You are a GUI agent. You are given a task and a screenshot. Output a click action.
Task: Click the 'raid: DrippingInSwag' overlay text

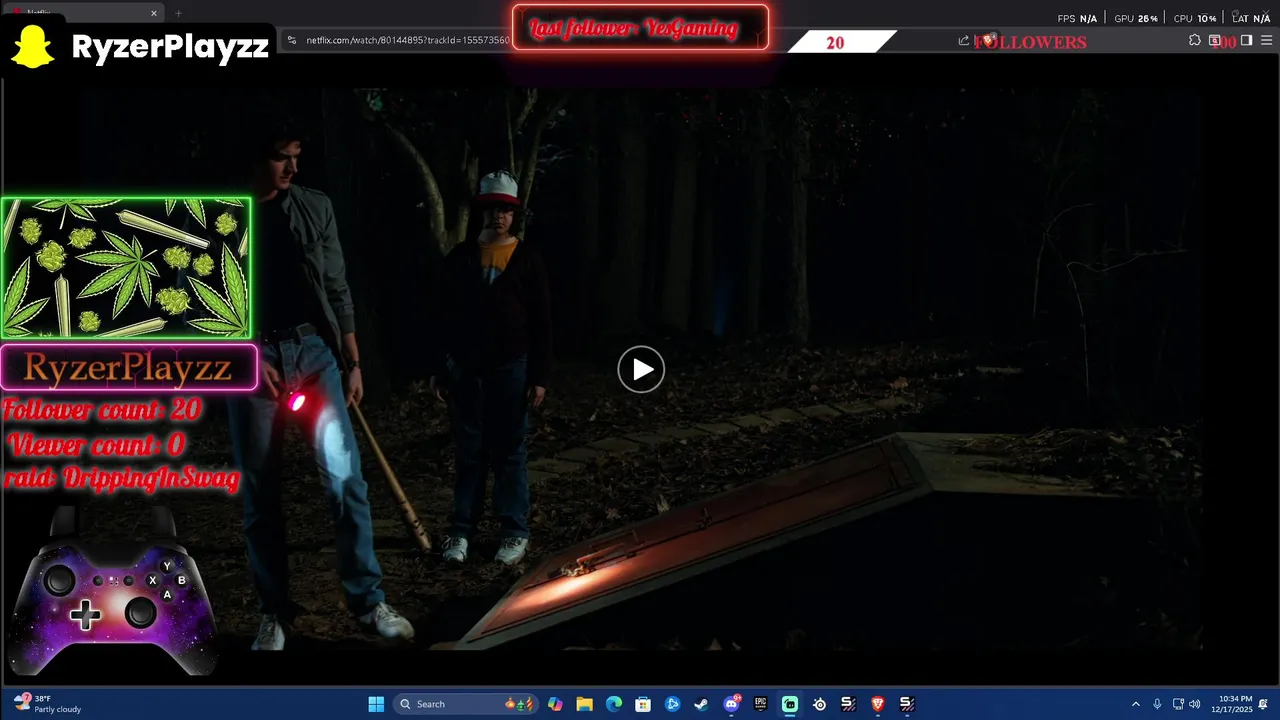pos(122,479)
